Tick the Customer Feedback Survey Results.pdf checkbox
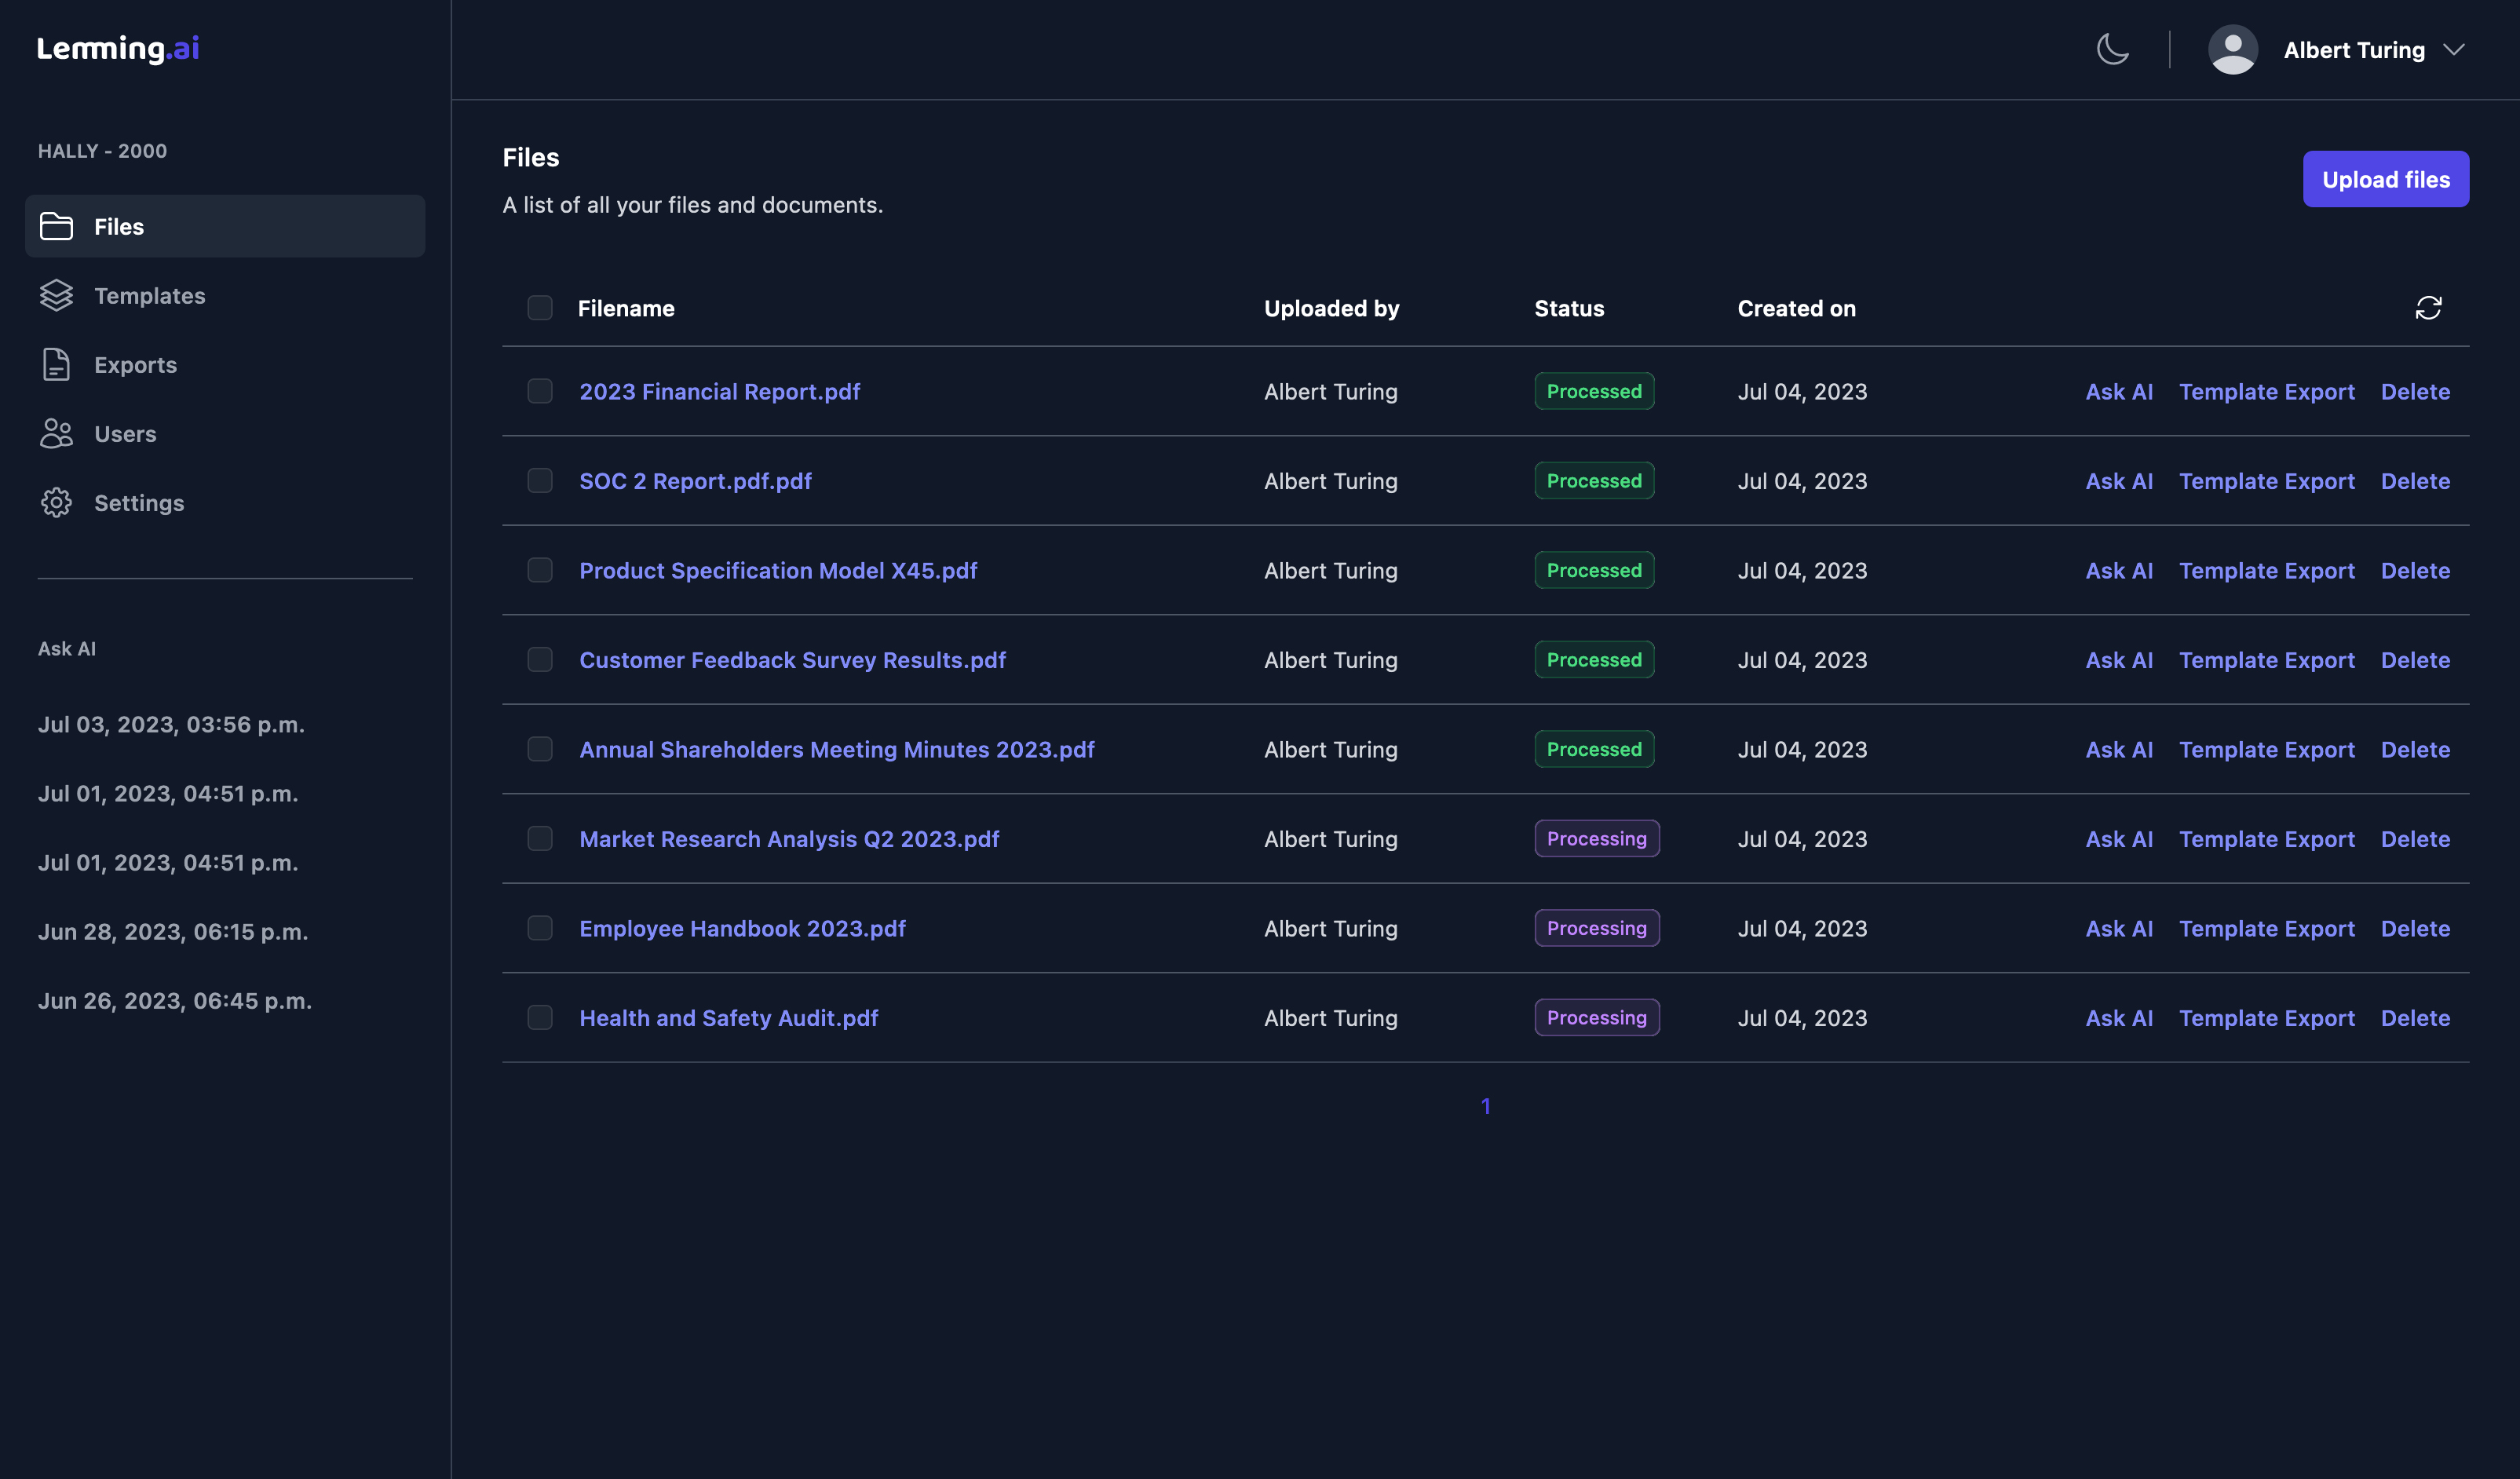 tap(540, 660)
